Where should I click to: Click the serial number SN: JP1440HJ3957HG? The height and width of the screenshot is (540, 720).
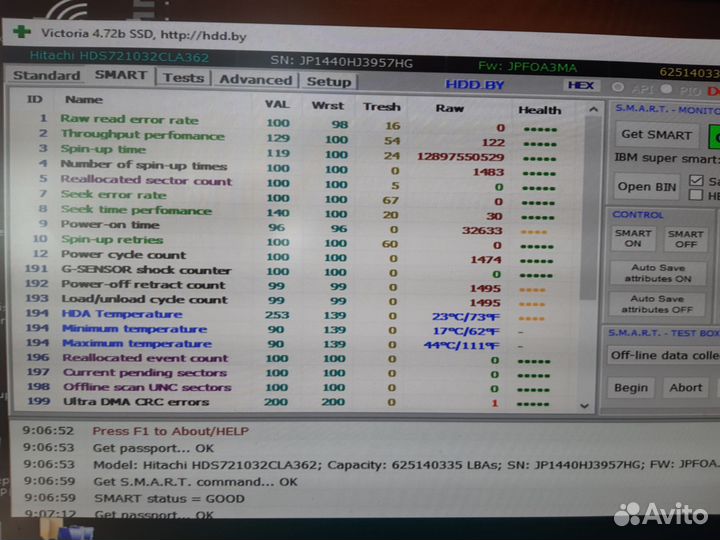point(341,62)
